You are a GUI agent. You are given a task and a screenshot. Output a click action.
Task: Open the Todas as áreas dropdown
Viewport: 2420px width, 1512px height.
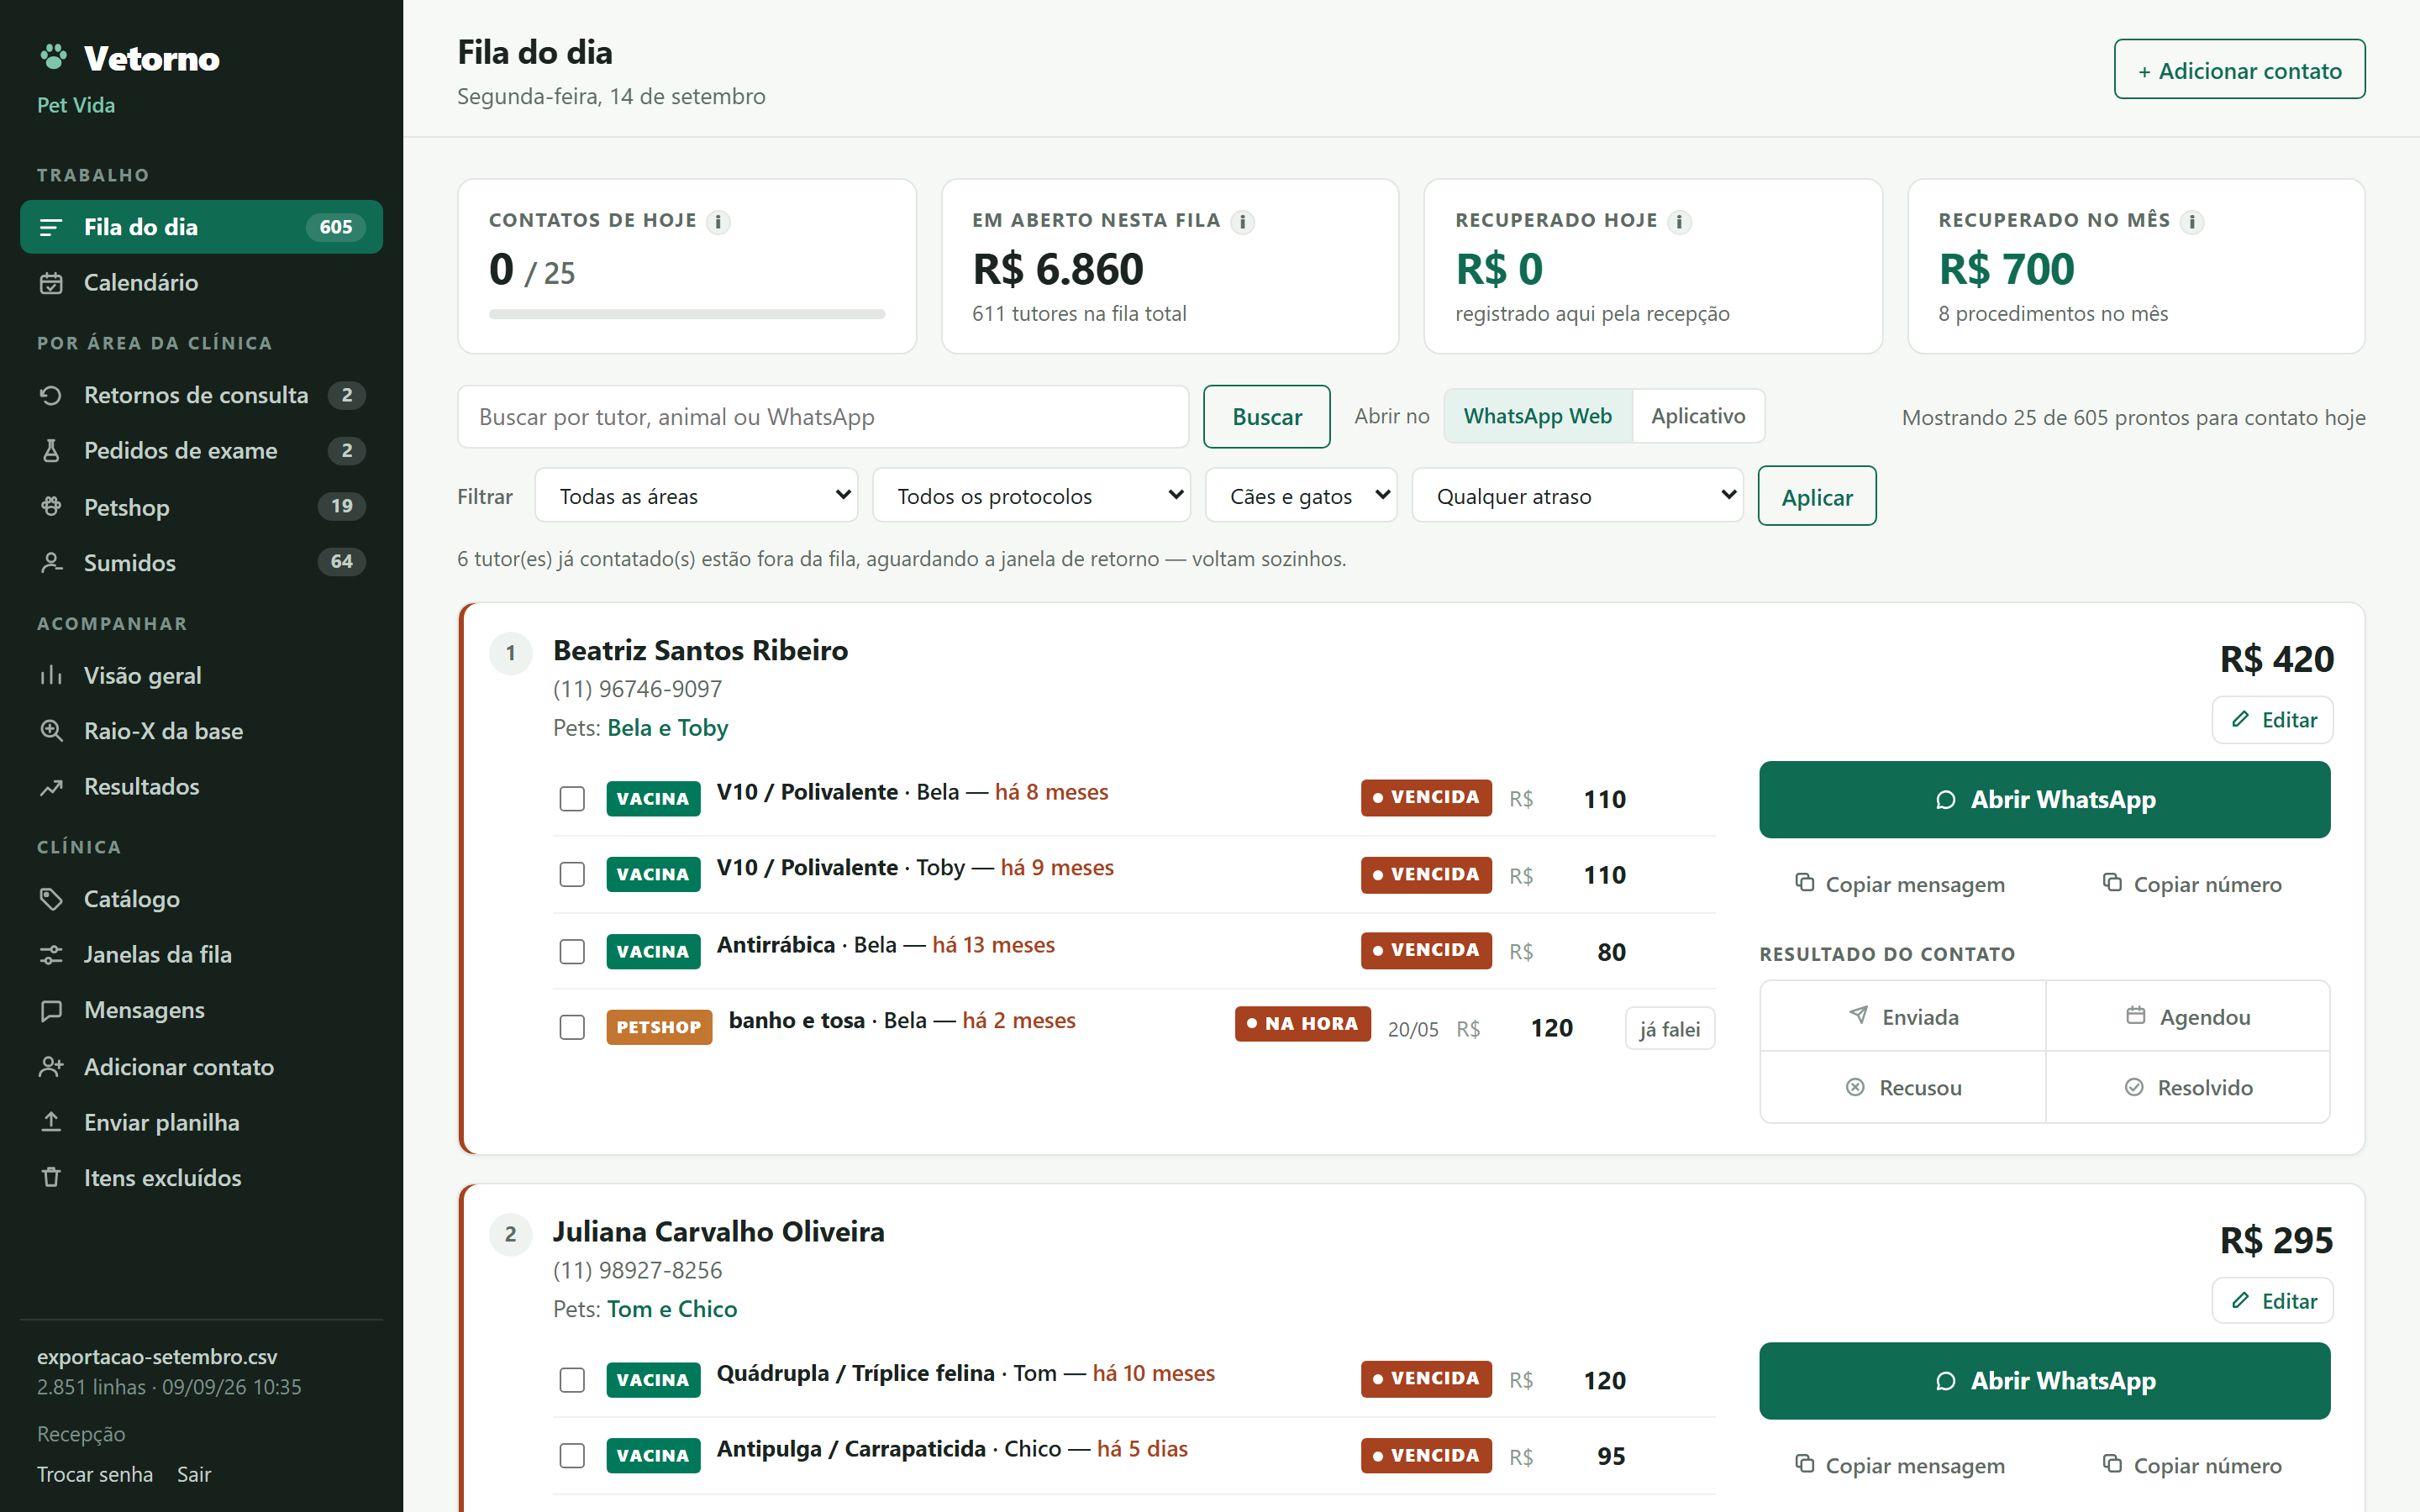click(x=696, y=496)
